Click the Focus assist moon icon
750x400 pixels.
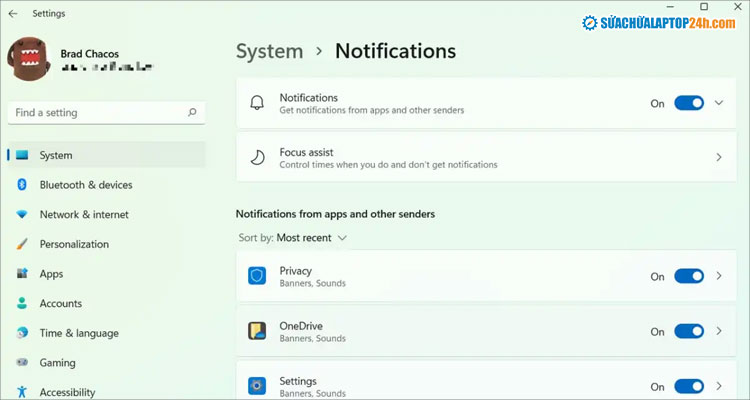[257, 158]
